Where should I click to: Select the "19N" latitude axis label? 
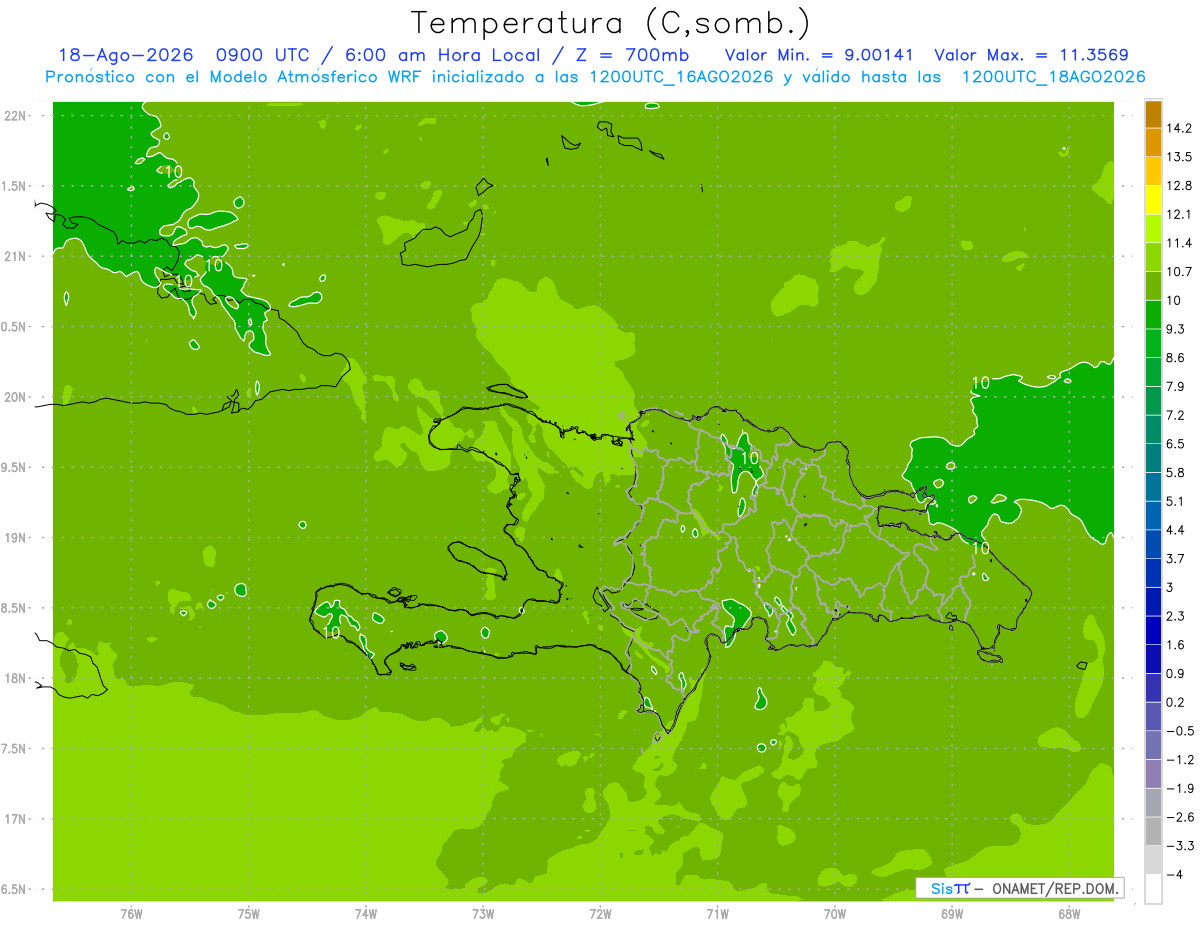coord(16,538)
